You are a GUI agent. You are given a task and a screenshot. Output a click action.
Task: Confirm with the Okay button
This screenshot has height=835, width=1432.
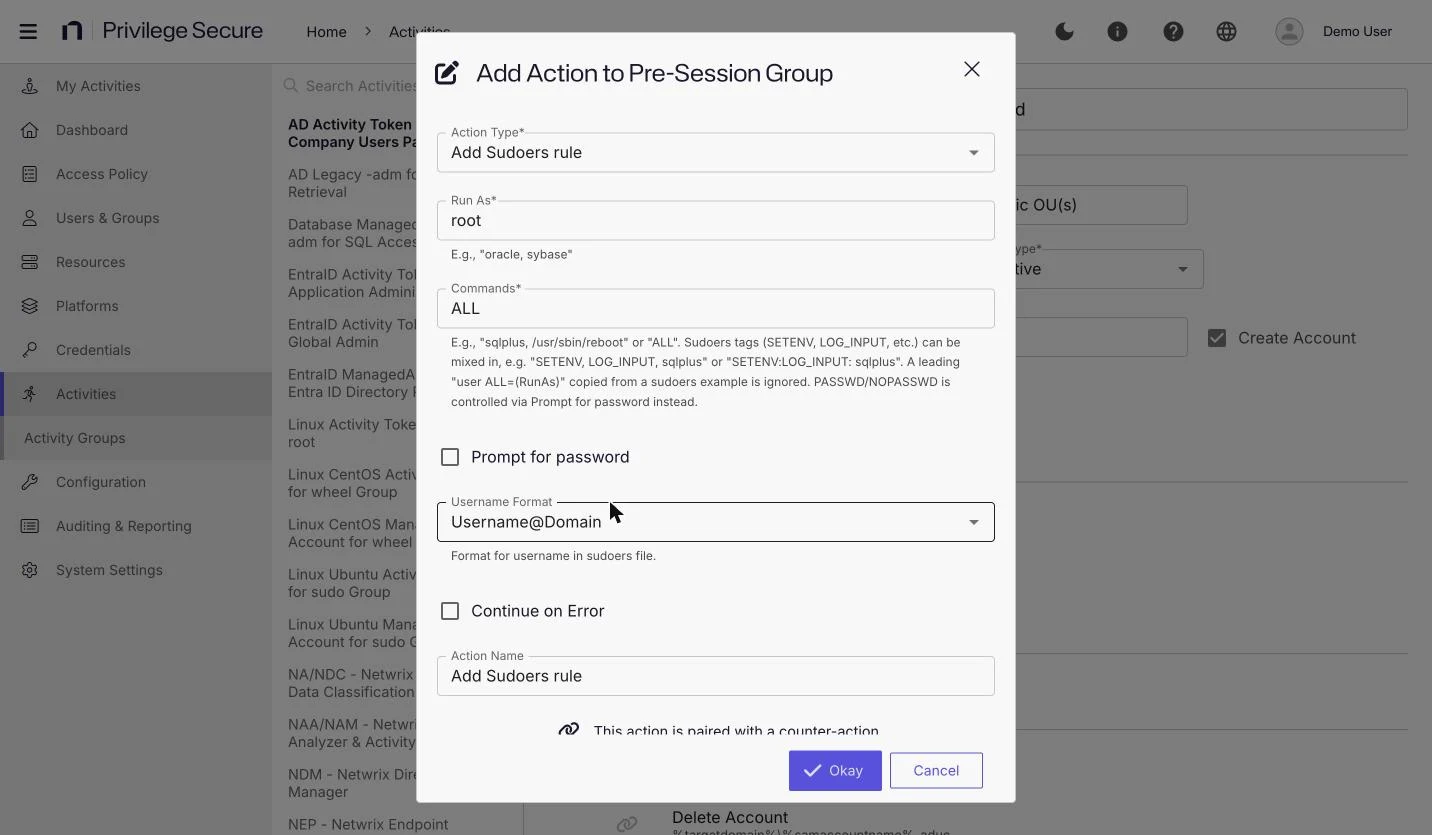835,770
